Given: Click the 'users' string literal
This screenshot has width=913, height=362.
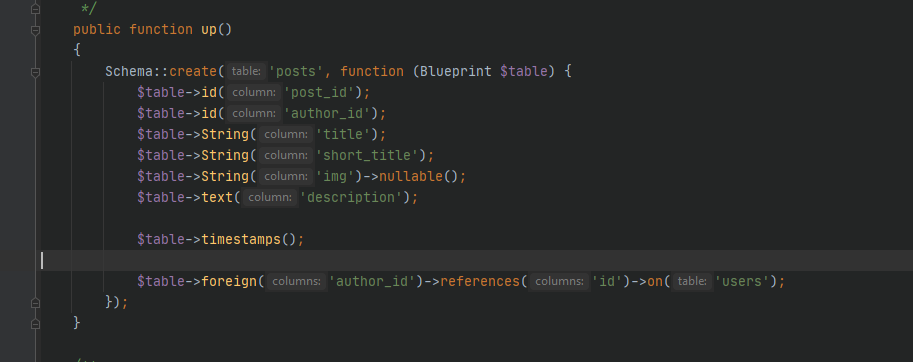Looking at the screenshot, I should (742, 282).
